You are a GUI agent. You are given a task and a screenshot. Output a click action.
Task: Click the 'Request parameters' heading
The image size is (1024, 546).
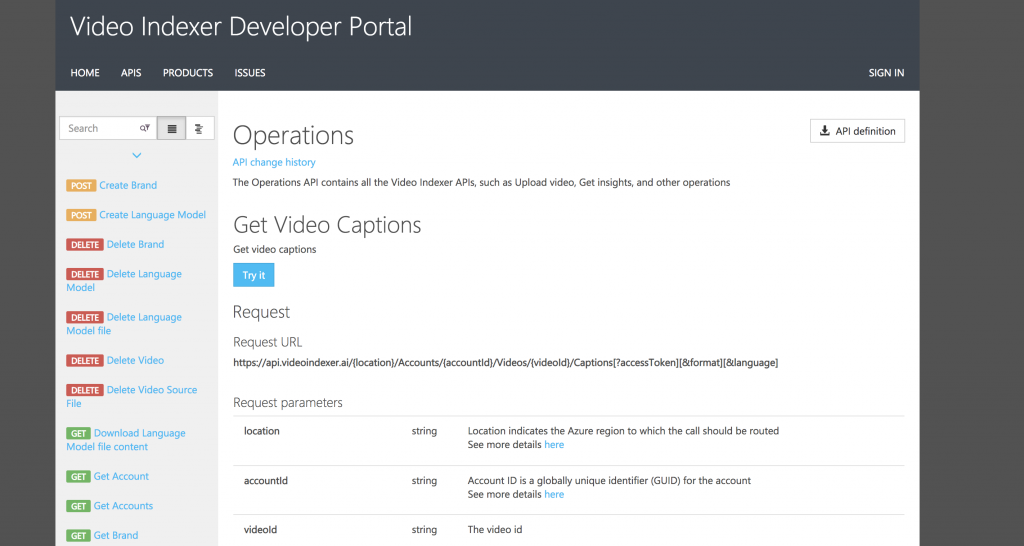[x=287, y=403]
